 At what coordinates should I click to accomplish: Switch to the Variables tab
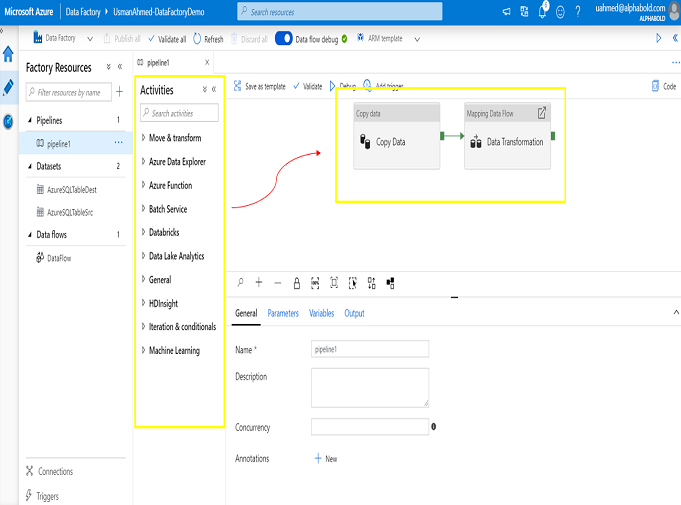coord(321,313)
